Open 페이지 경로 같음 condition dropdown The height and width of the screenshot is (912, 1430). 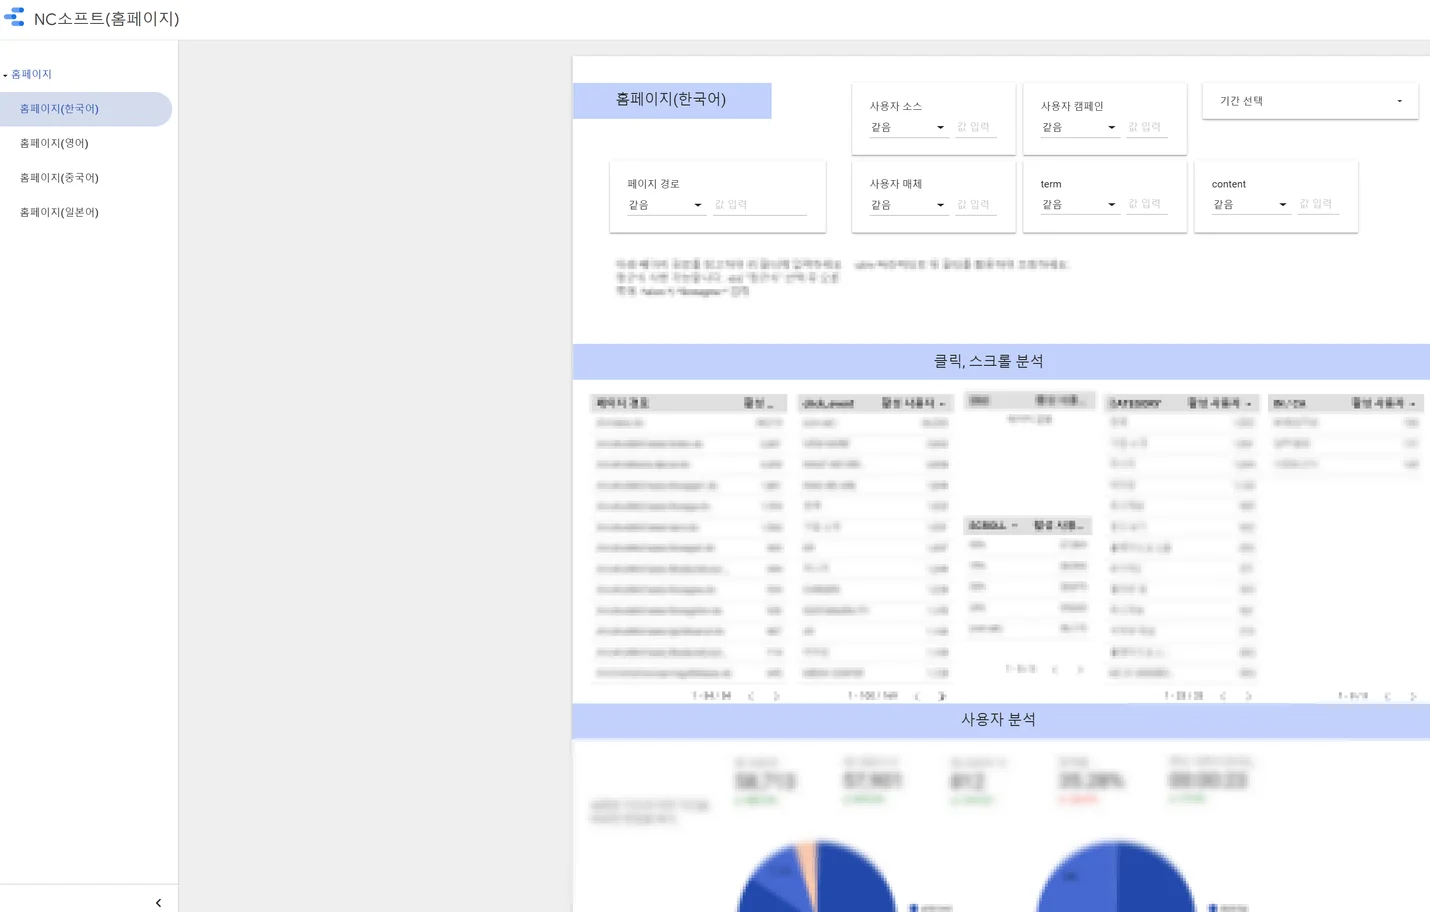665,205
